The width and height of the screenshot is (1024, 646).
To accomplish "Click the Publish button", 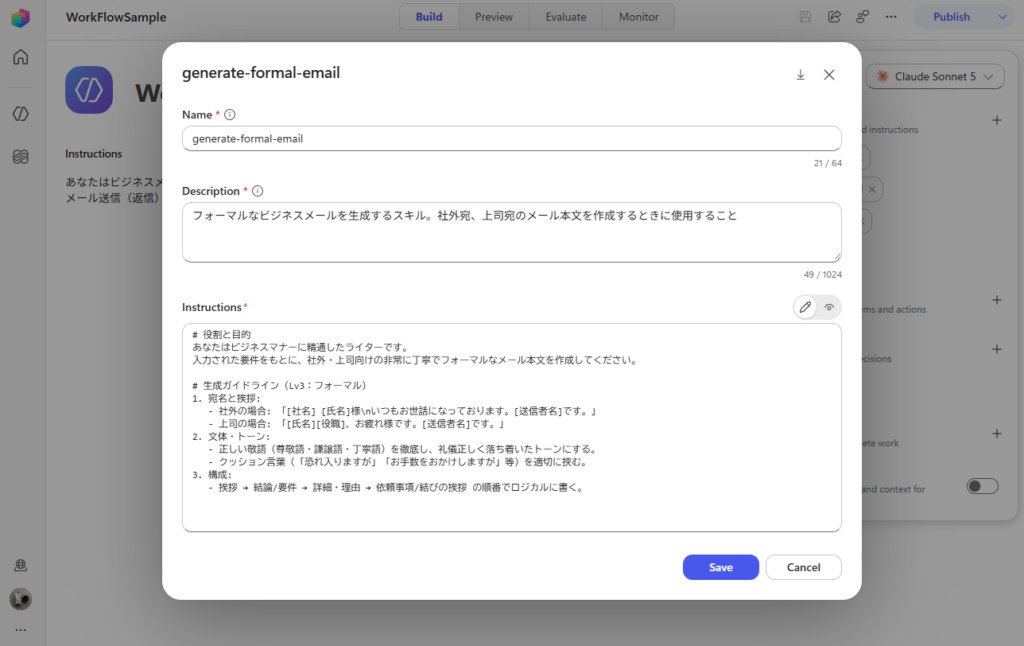I will (x=952, y=17).
